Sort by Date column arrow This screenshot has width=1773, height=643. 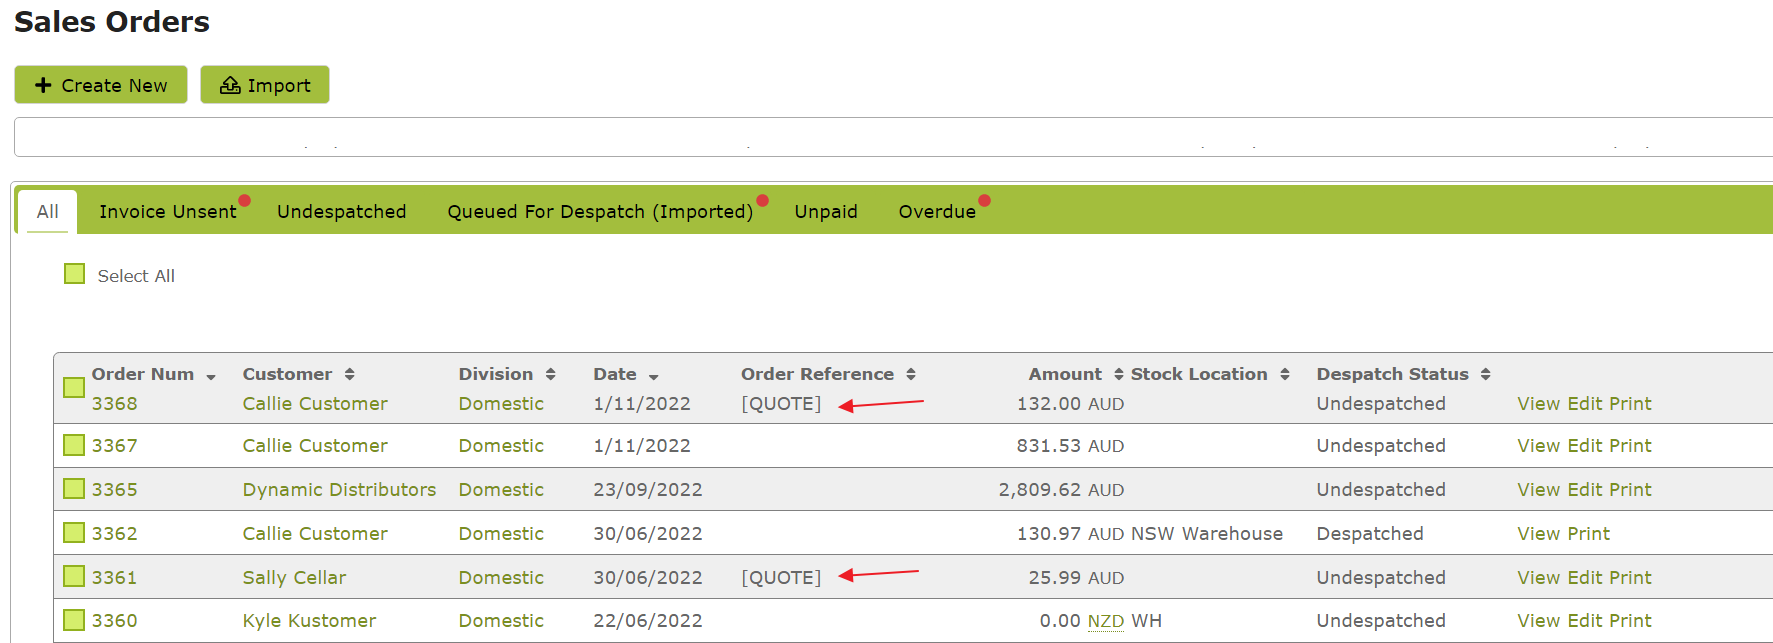pos(653,376)
